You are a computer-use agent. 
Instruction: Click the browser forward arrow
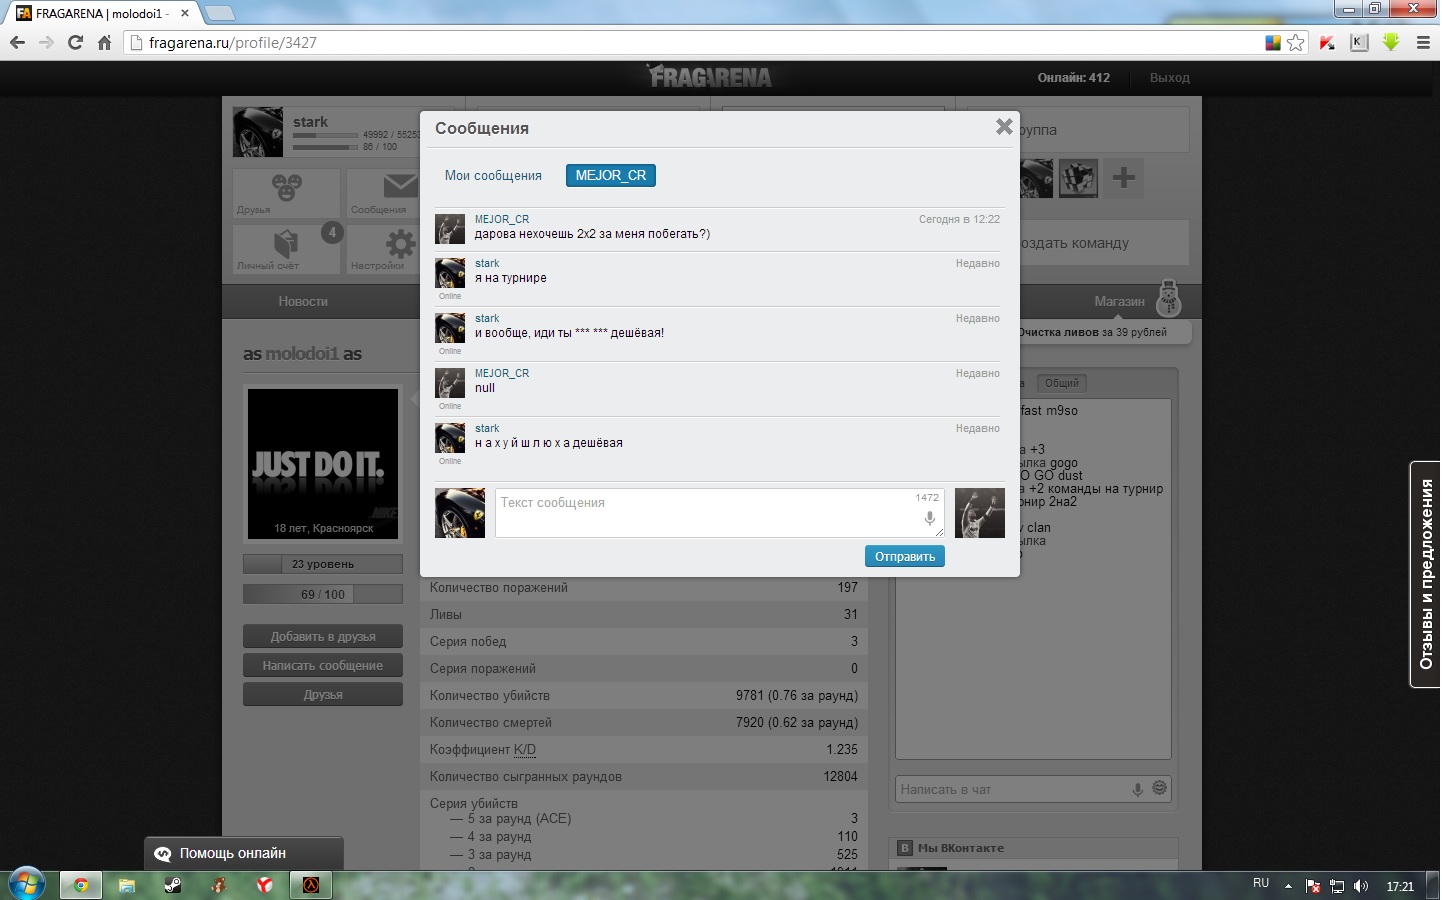tap(46, 42)
